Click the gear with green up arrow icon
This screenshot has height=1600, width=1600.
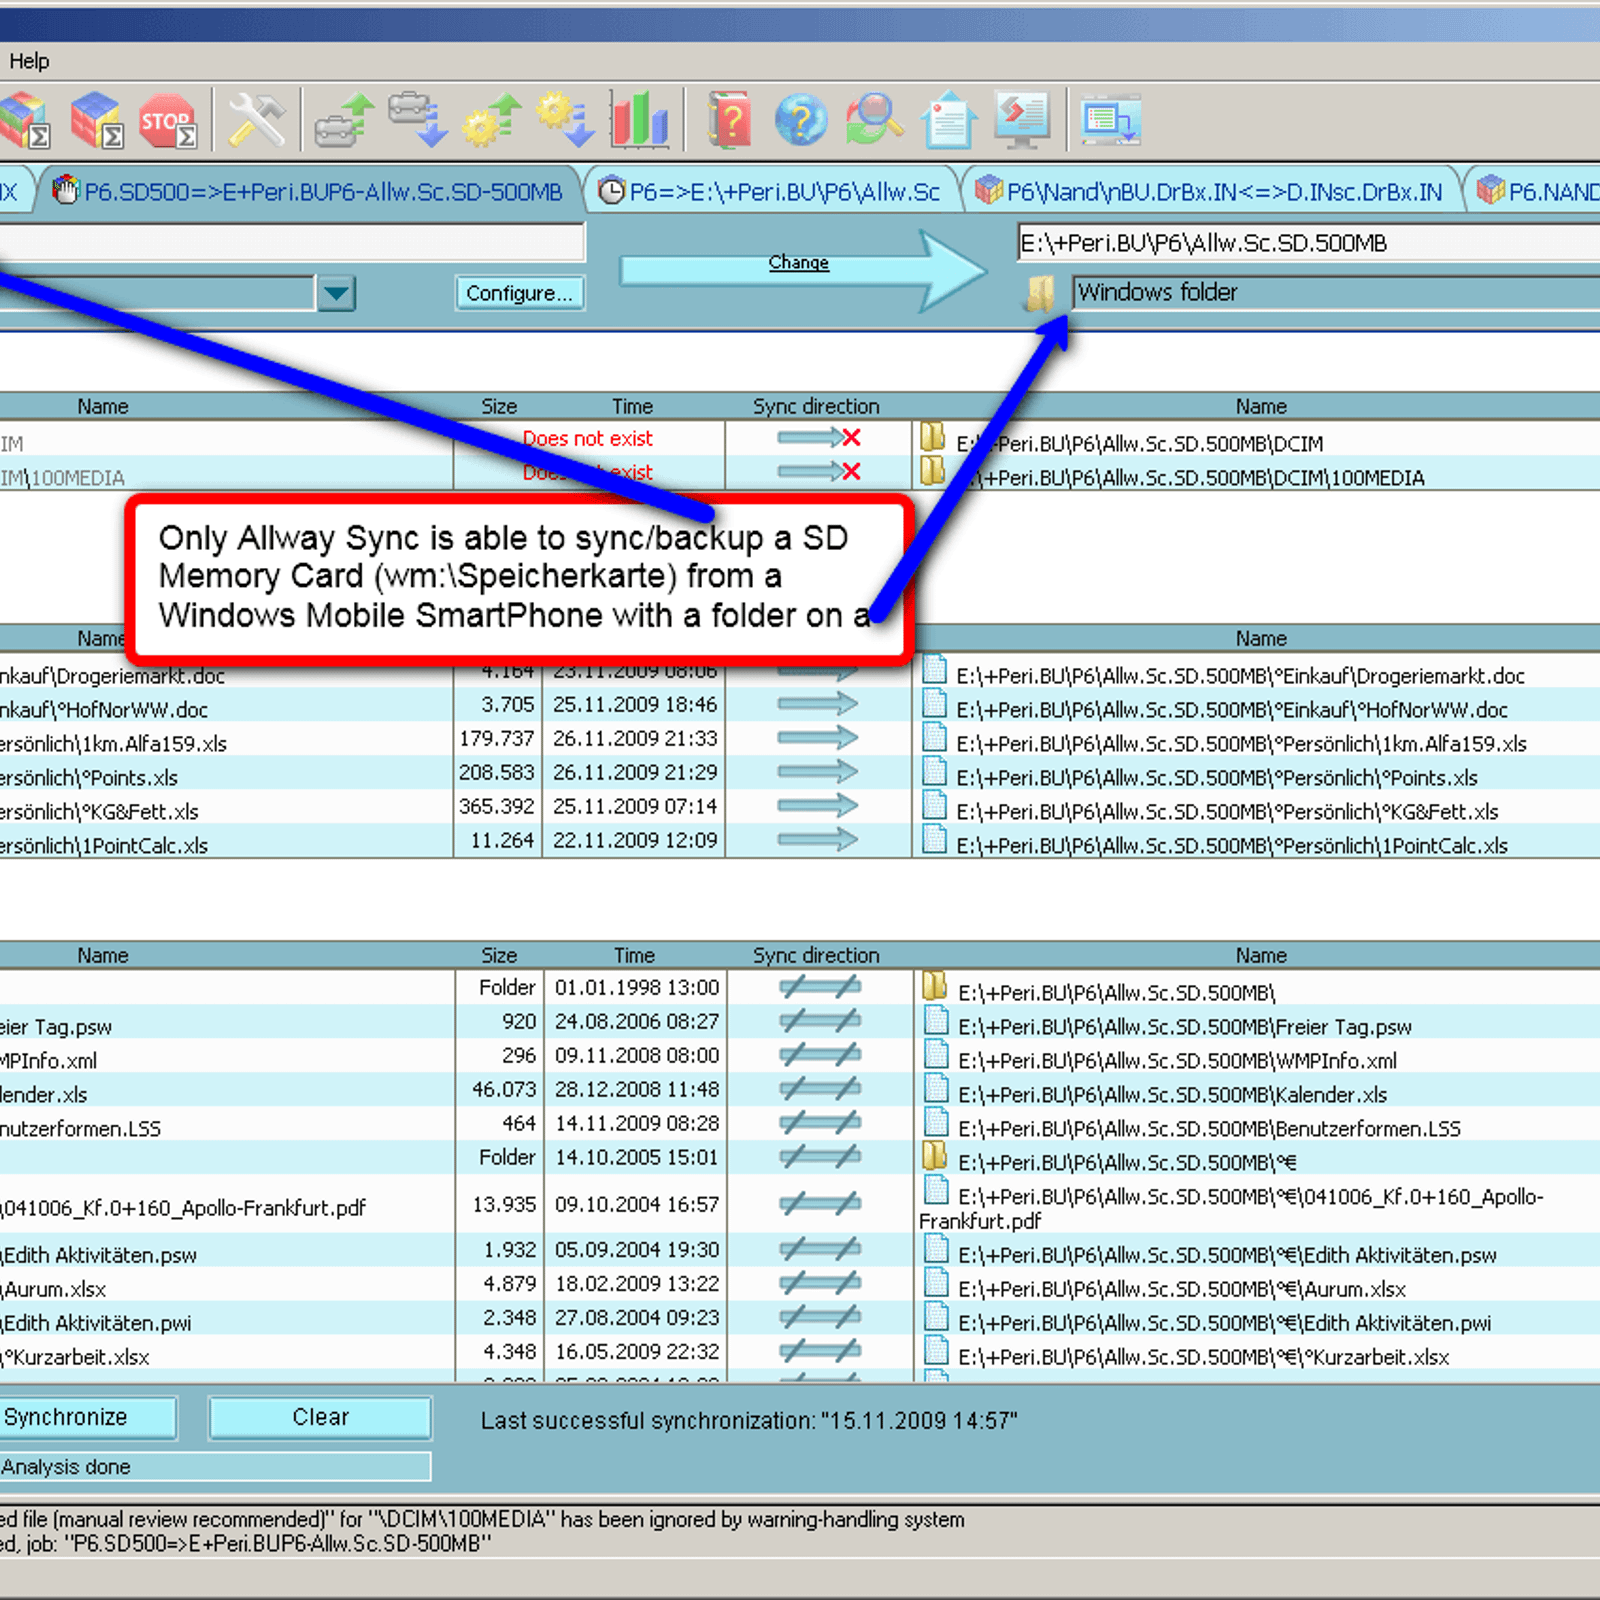coord(492,121)
